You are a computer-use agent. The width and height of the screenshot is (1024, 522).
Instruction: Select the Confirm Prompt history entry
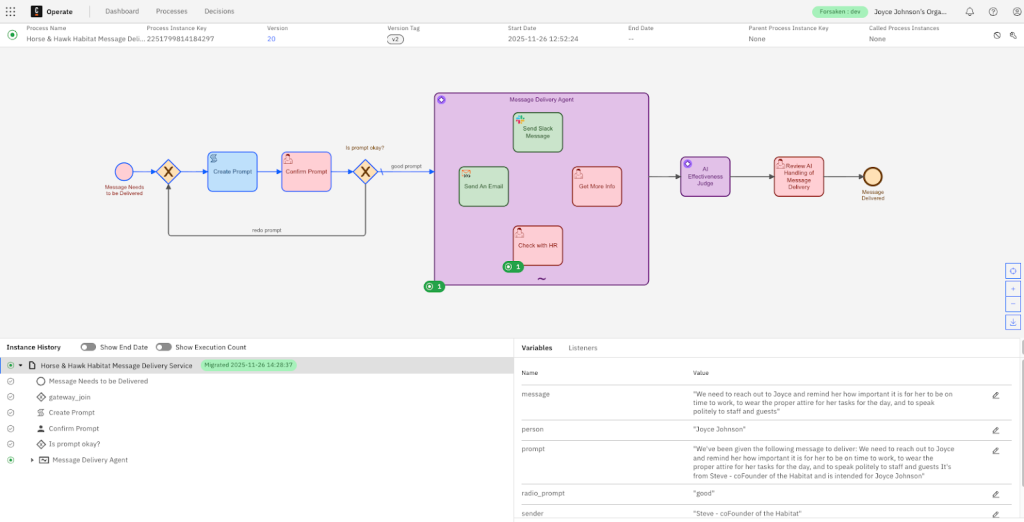[74, 428]
